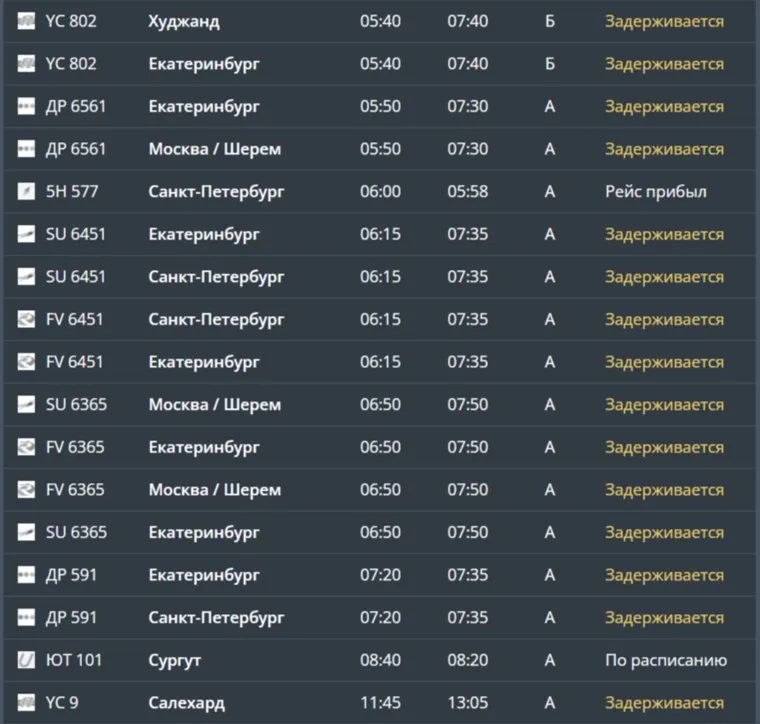Open flight number YC 9

coord(62,703)
